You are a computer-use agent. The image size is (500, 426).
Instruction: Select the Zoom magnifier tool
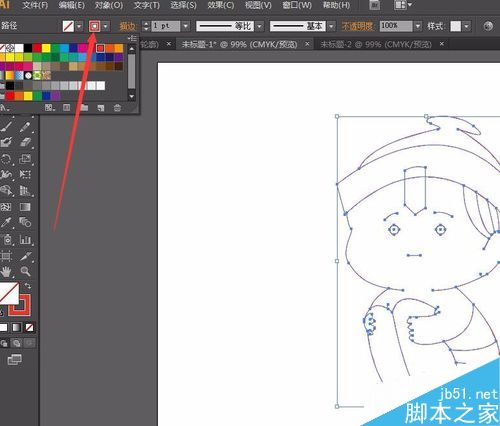coord(25,272)
